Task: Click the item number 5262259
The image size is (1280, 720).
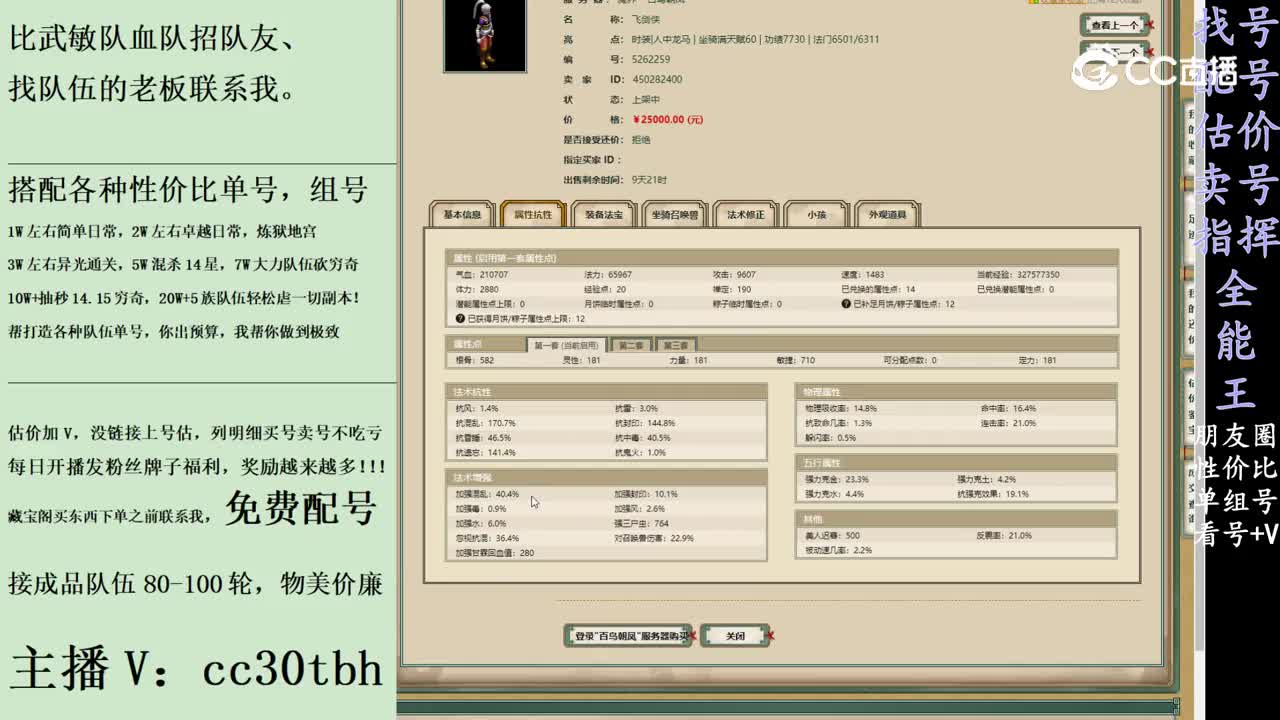Action: [x=651, y=60]
